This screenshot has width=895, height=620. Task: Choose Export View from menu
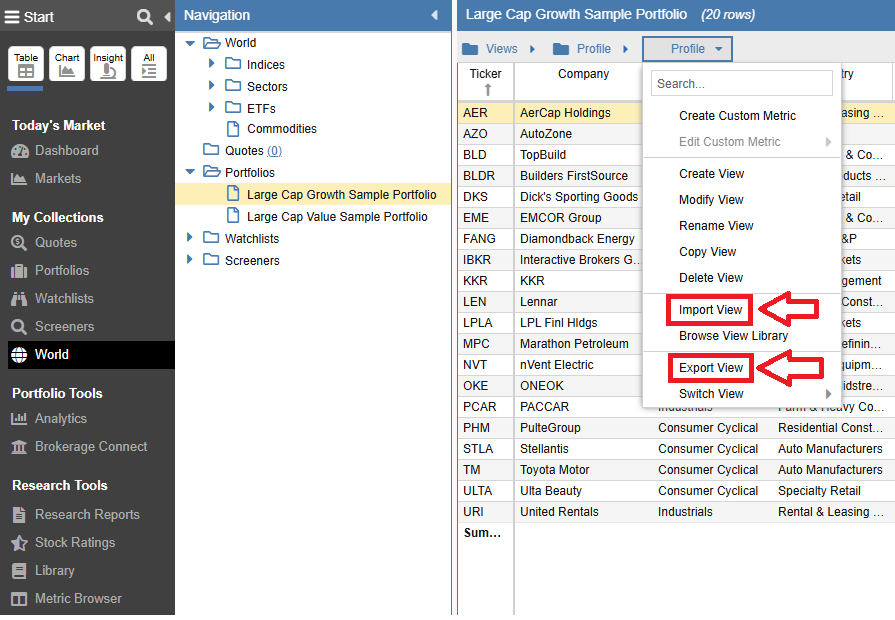(711, 368)
